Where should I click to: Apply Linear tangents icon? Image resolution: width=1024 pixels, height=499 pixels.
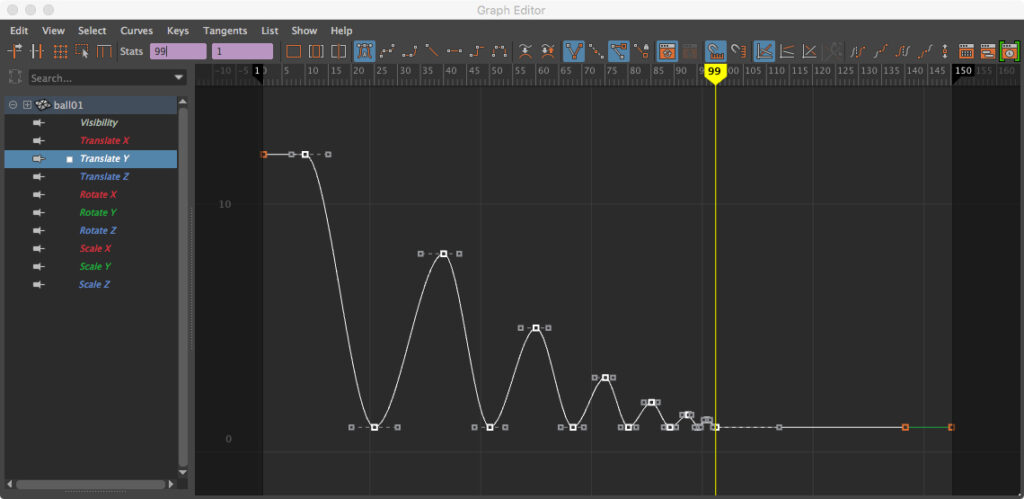coord(432,51)
